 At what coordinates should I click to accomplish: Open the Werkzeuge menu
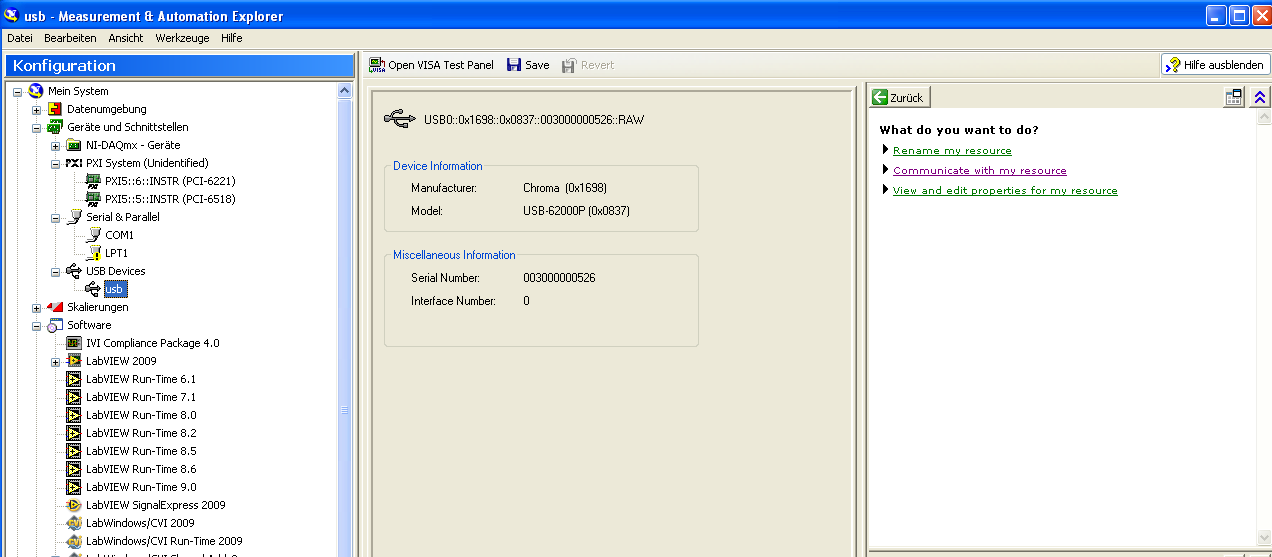182,38
